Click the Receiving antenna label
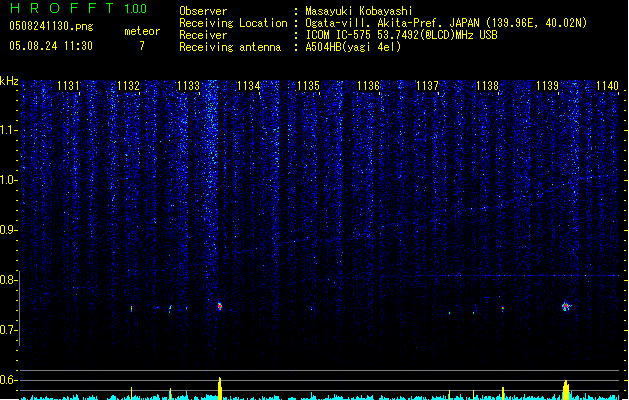This screenshot has height=400, width=629. click(230, 47)
